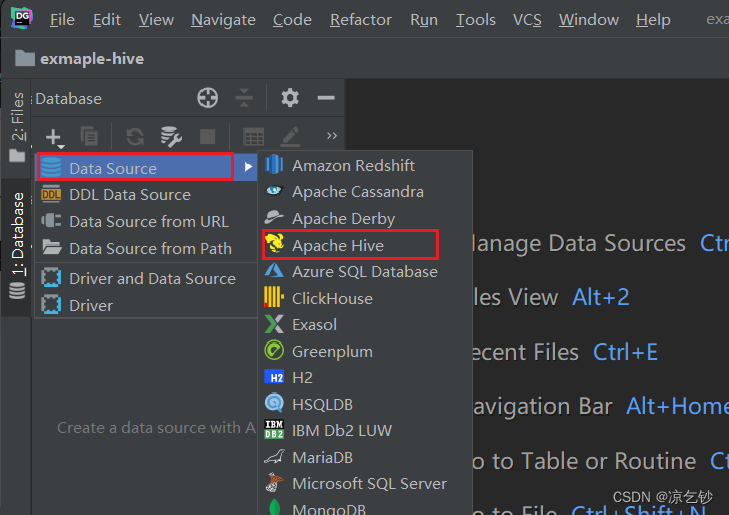Image resolution: width=729 pixels, height=515 pixels.
Task: Expand the Data Source submenu arrow
Action: point(248,167)
